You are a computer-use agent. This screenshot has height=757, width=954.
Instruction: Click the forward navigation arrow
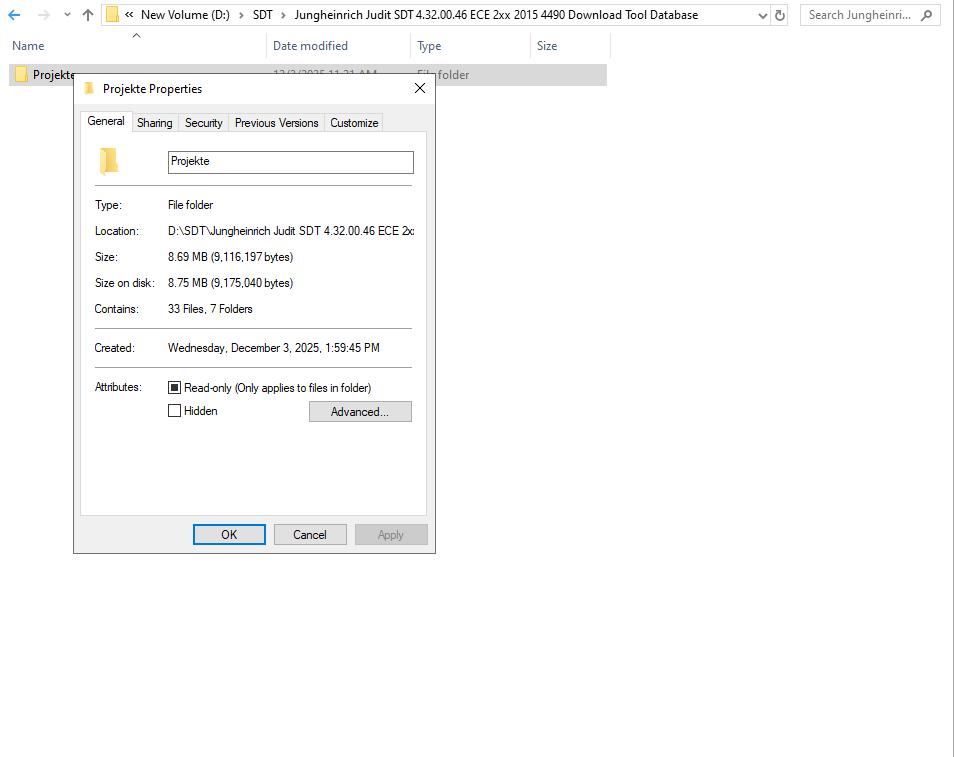tap(43, 15)
